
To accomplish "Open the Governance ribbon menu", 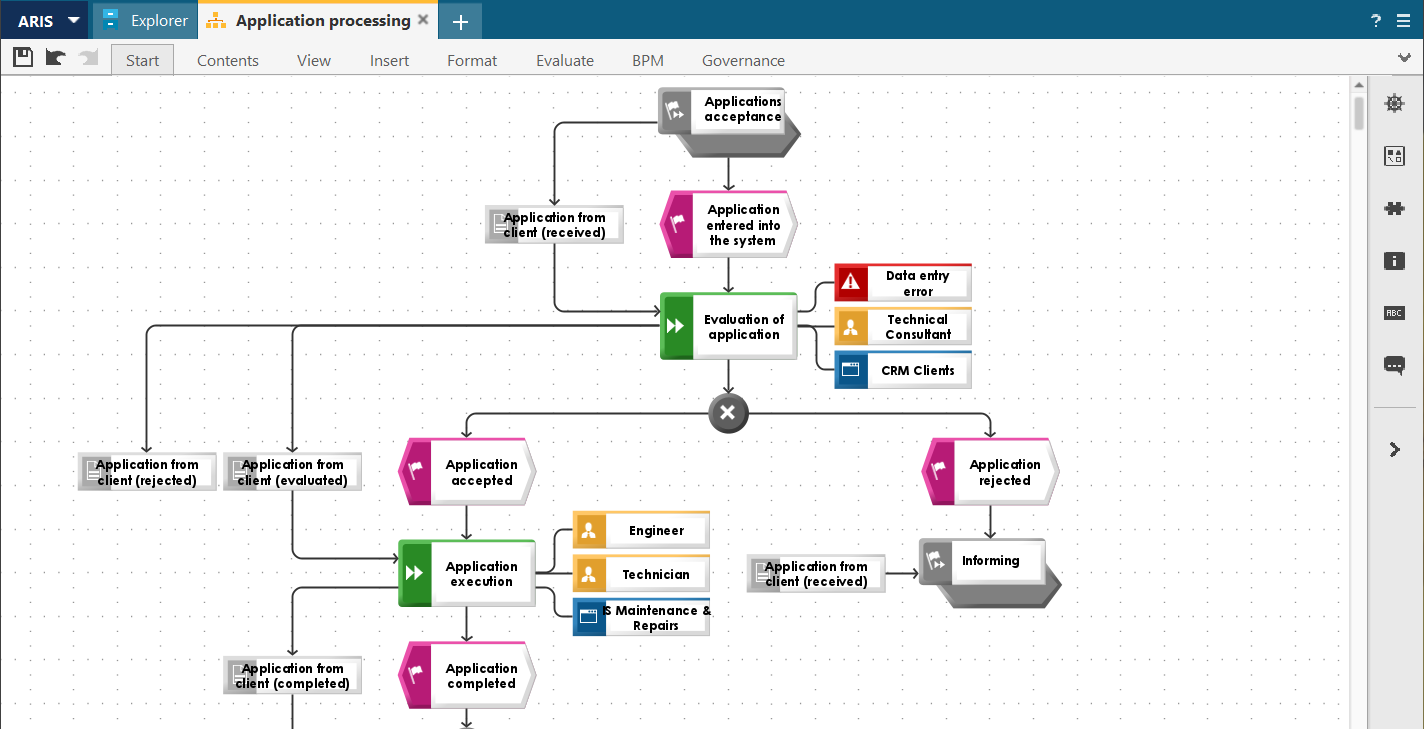I will 743,60.
